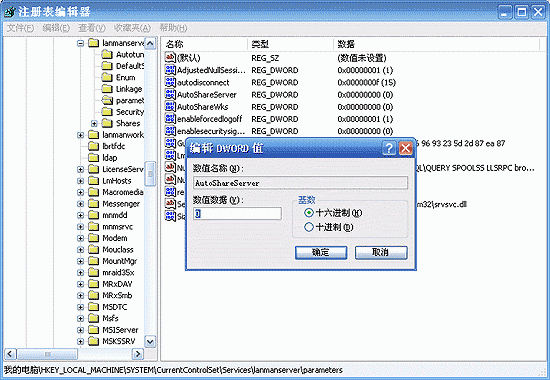550x380 pixels.
Task: Expand the LmHosts tree node
Action: pyautogui.click(x=81, y=181)
